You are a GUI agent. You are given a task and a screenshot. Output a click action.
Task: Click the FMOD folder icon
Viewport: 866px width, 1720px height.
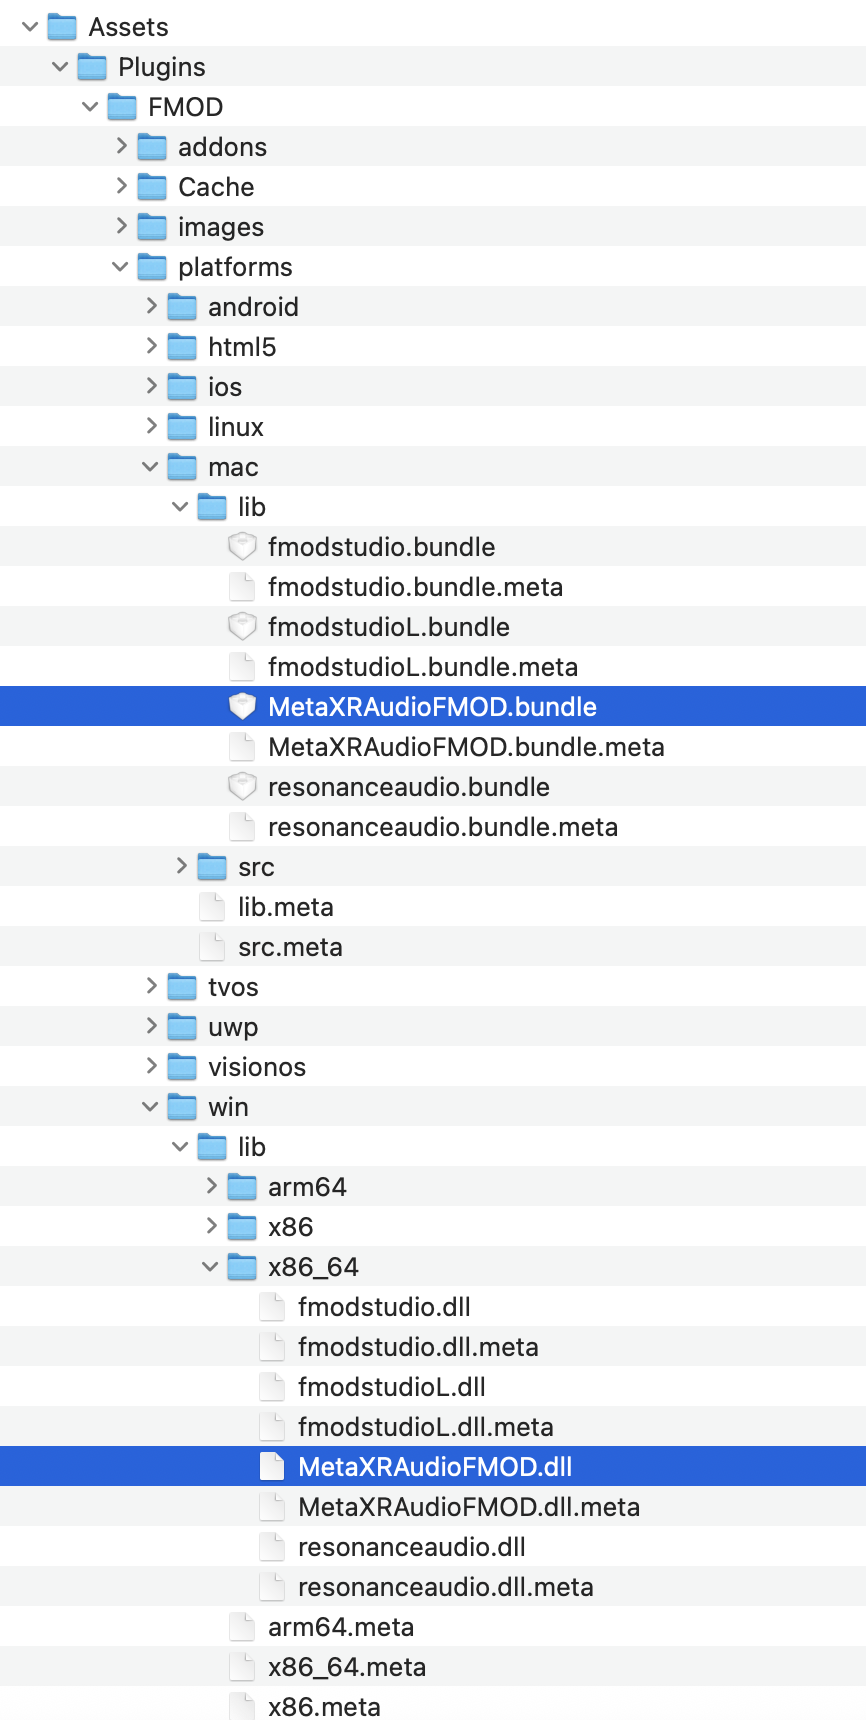122,106
